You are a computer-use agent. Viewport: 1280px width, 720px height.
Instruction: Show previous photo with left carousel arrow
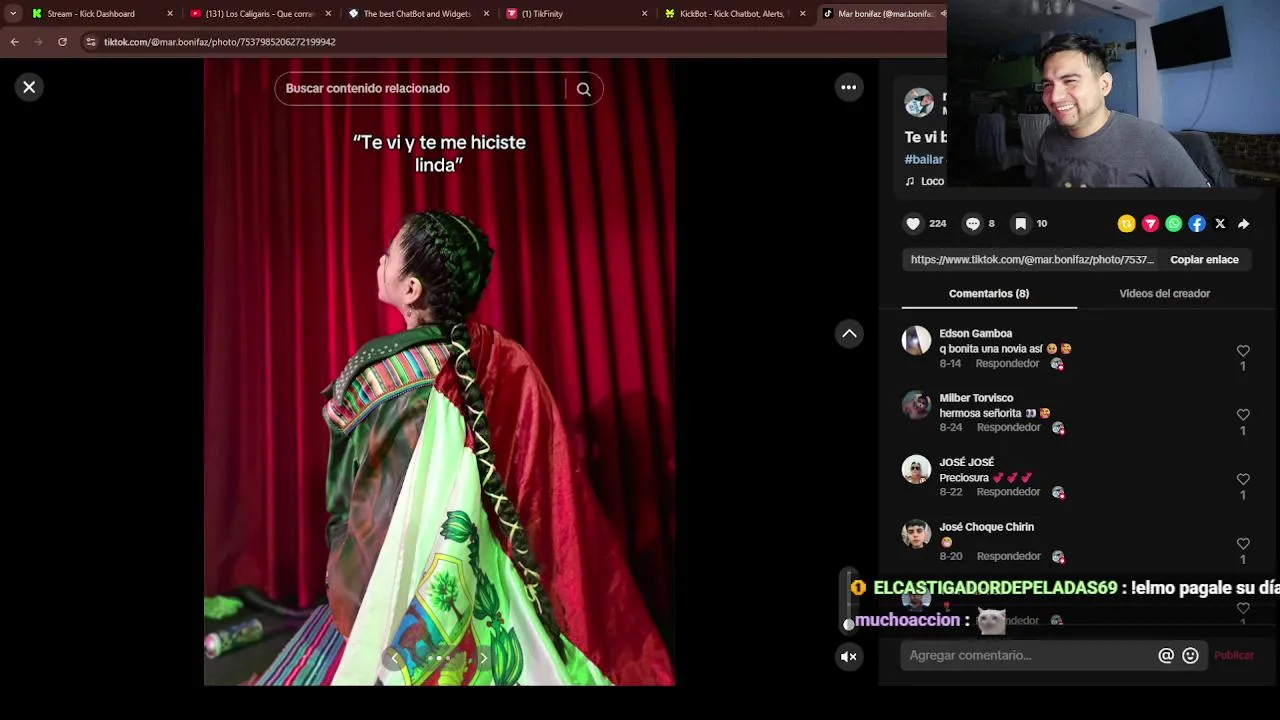395,658
